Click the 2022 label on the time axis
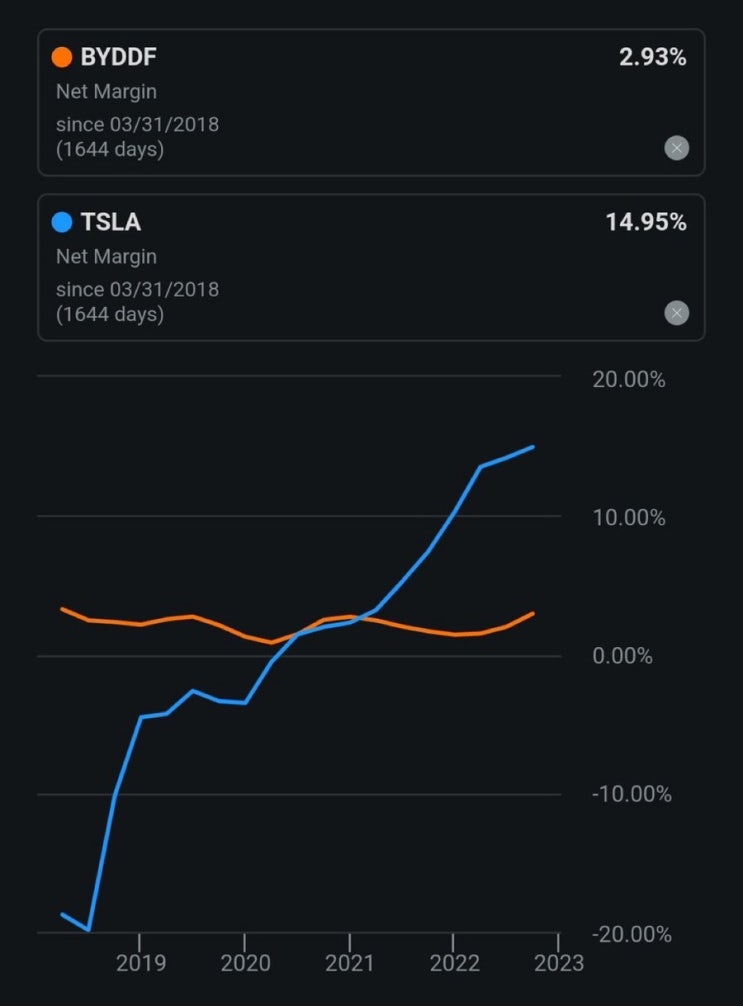 click(x=453, y=964)
